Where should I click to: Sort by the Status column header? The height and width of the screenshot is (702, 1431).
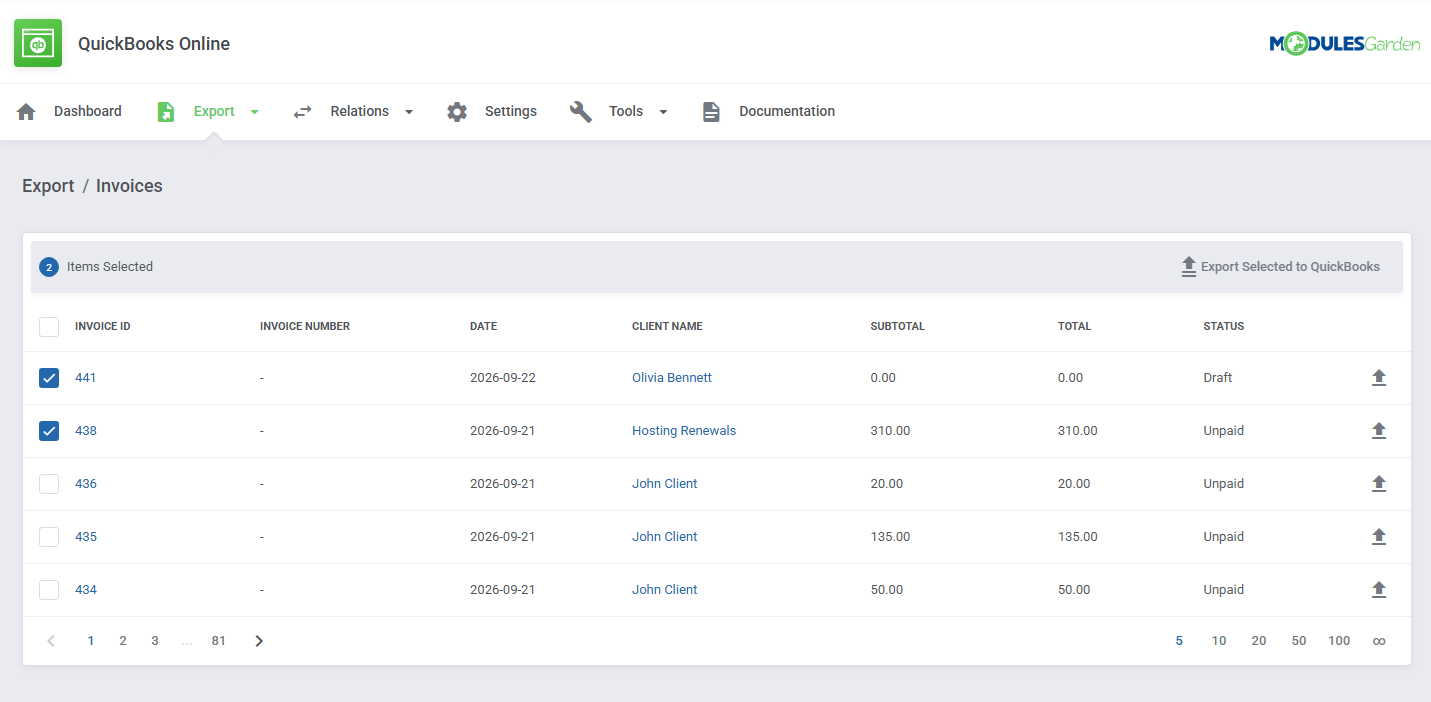tap(1224, 326)
